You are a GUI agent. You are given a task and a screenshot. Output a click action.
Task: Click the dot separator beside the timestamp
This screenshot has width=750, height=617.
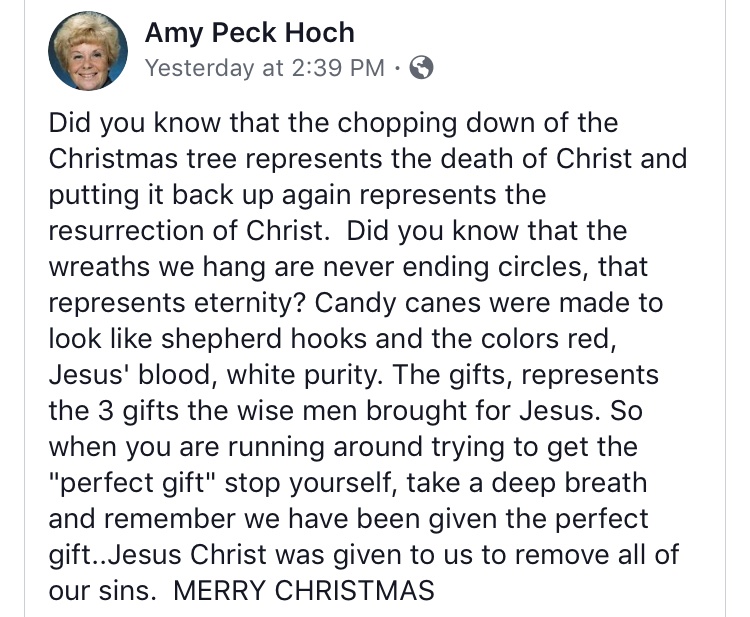tap(397, 67)
